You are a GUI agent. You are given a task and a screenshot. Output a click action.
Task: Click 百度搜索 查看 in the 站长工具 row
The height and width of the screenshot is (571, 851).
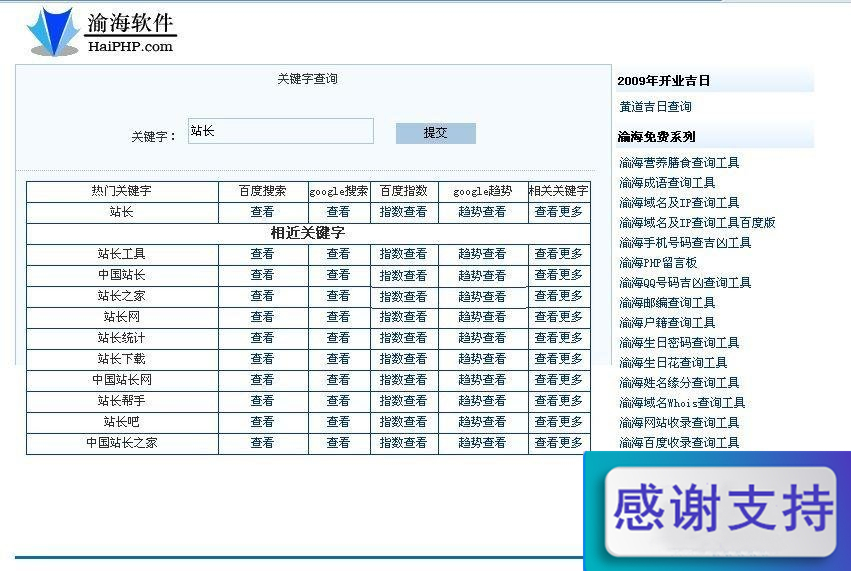coord(262,253)
